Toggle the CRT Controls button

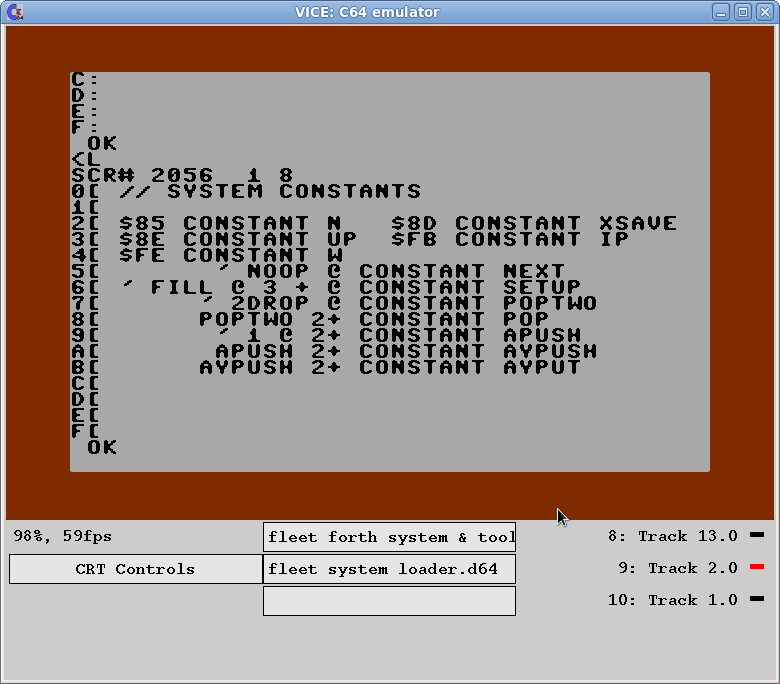tap(135, 569)
